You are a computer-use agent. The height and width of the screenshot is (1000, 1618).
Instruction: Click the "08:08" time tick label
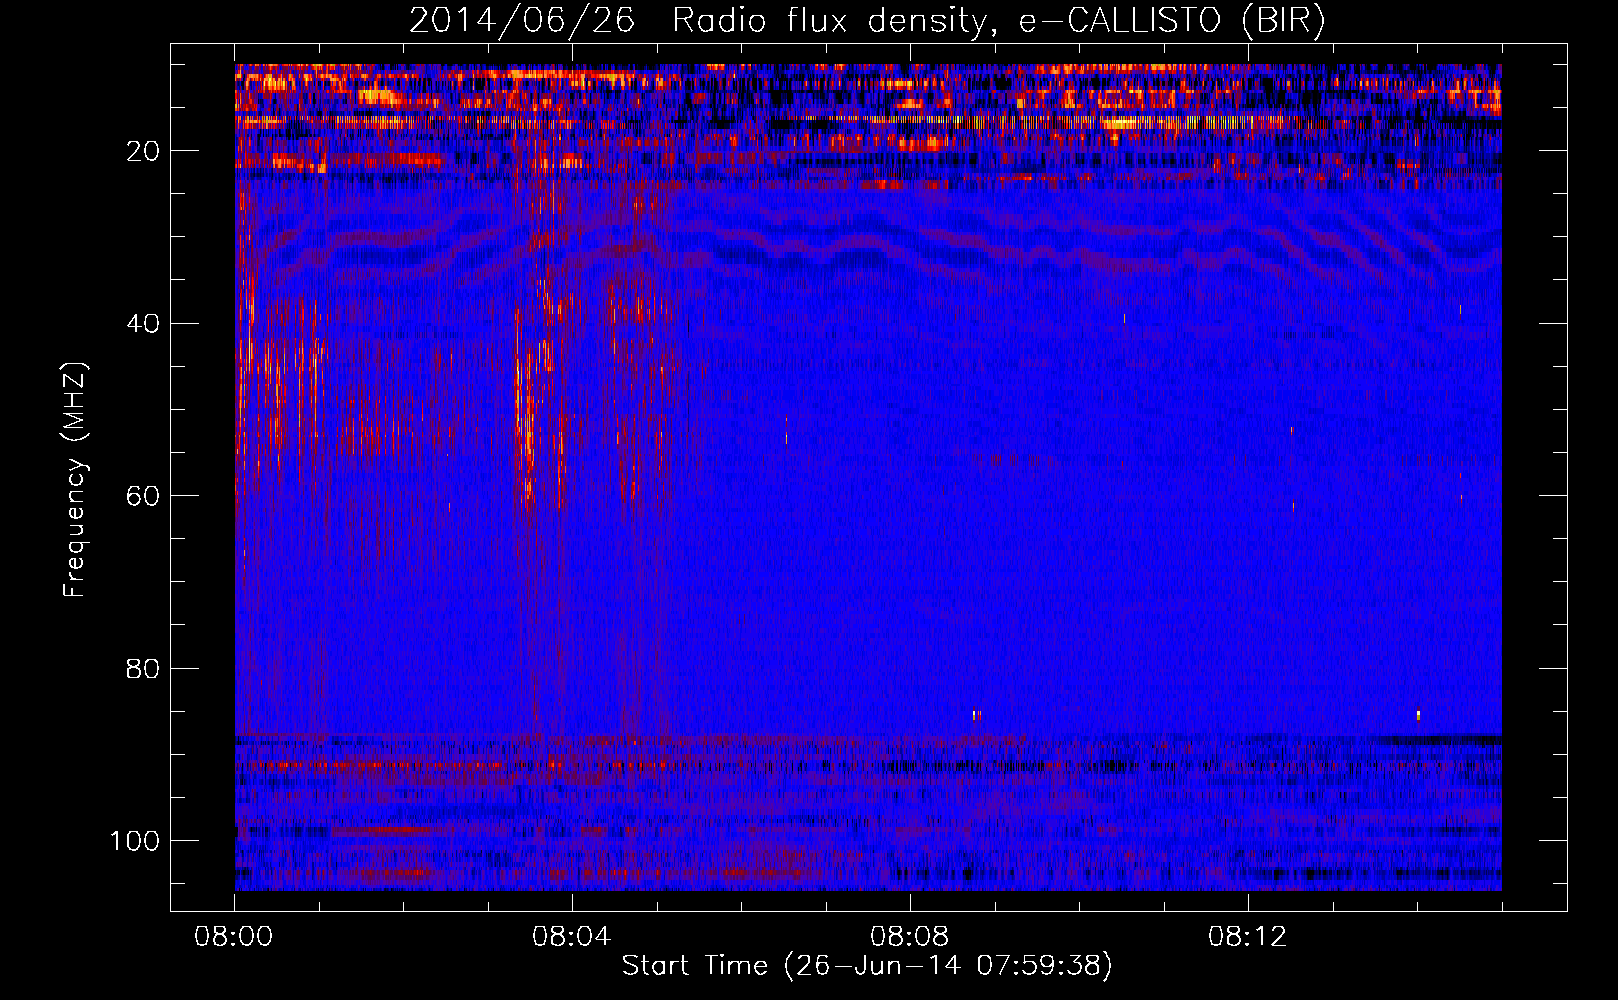pyautogui.click(x=910, y=937)
